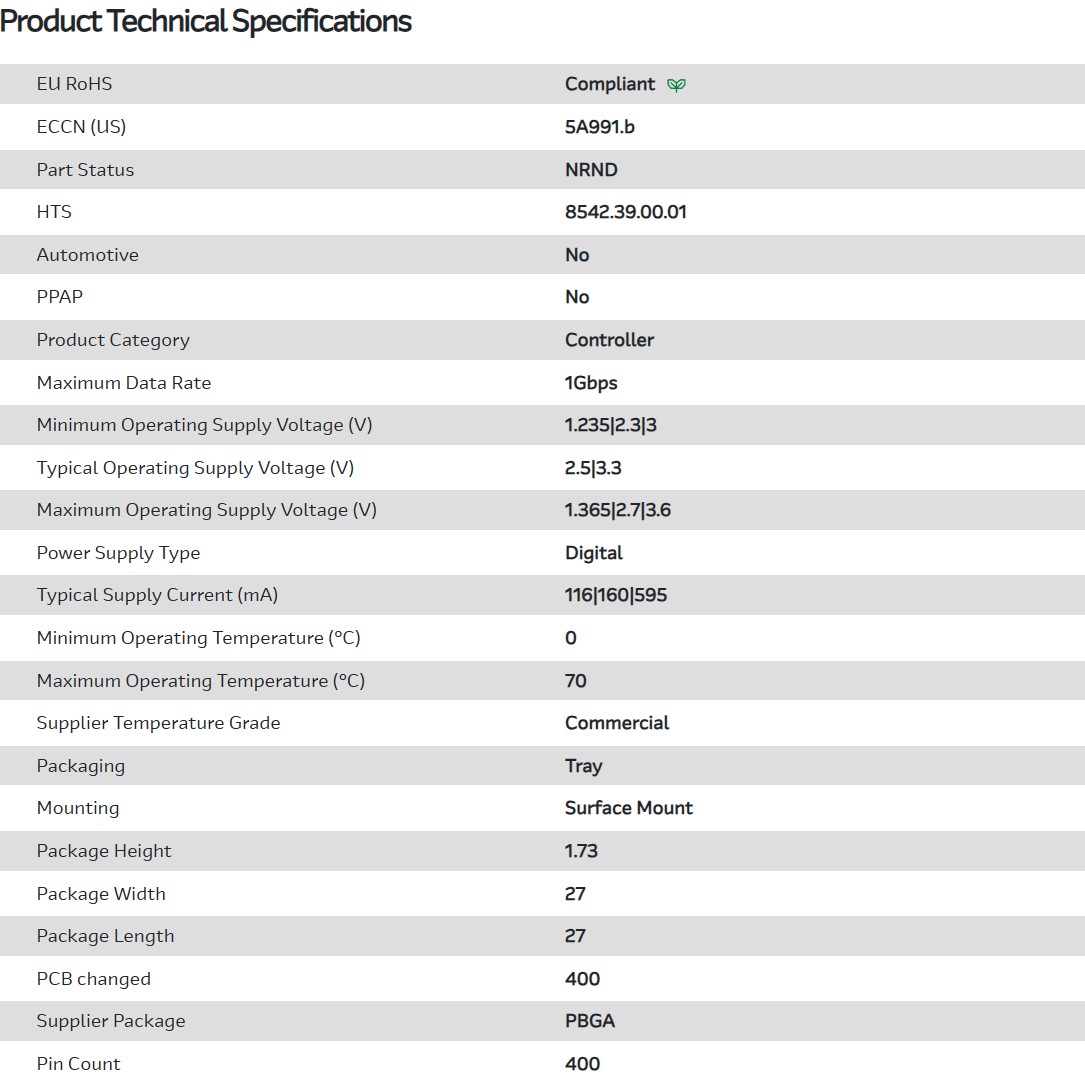The width and height of the screenshot is (1085, 1082).
Task: Select the Tray packaging value
Action: (x=583, y=766)
